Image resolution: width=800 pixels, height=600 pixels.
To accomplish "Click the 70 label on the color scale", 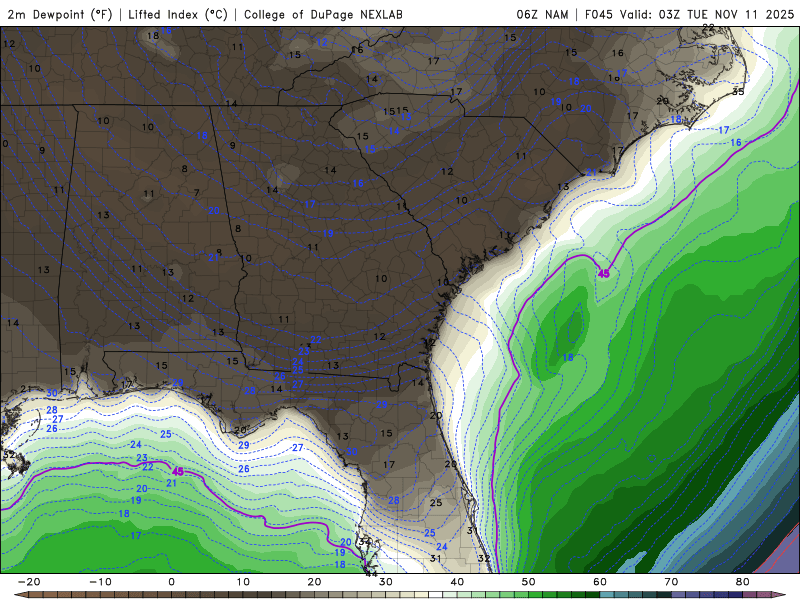I will 671,582.
